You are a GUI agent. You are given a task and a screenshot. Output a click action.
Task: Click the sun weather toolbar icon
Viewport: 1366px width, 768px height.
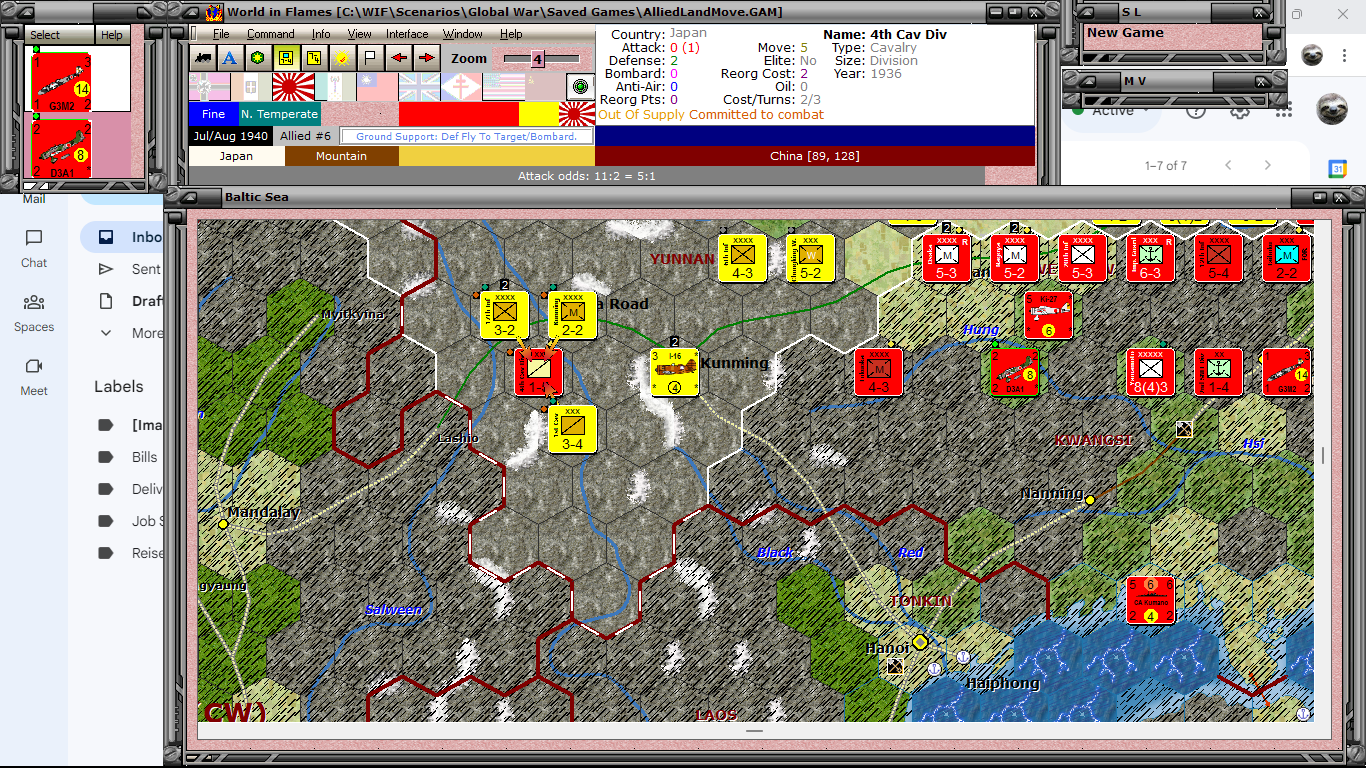[343, 58]
